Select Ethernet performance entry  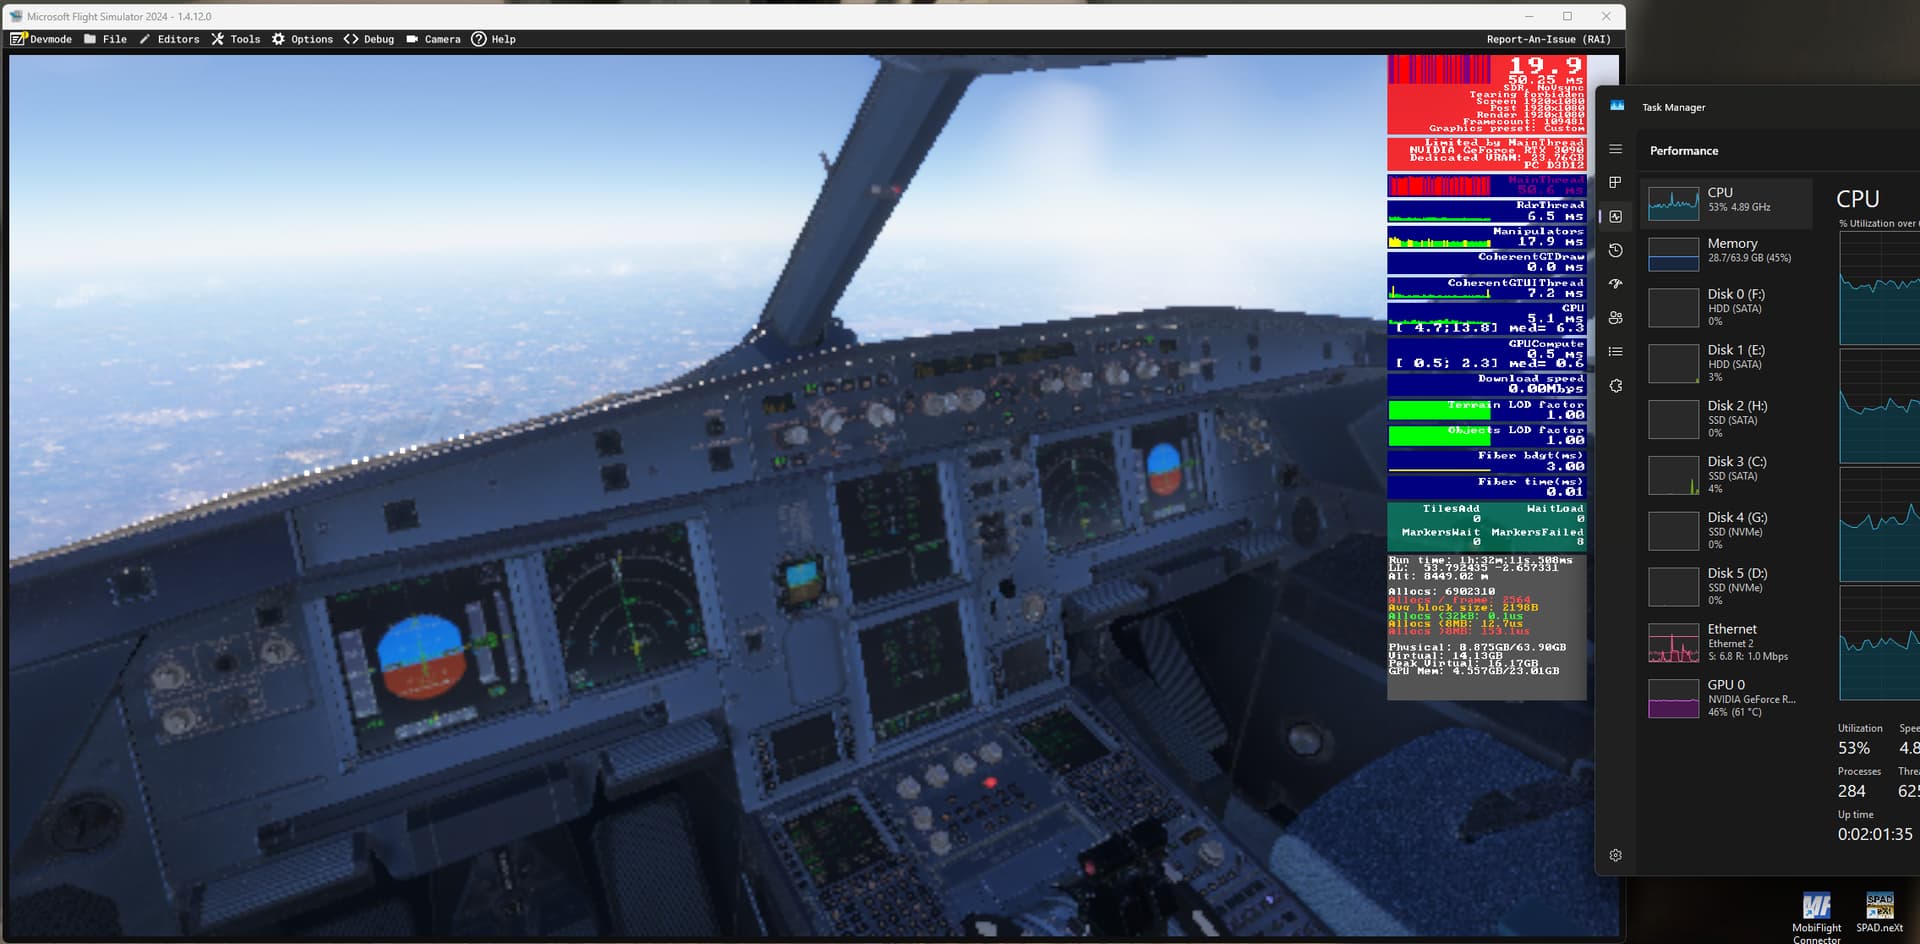coord(1726,643)
